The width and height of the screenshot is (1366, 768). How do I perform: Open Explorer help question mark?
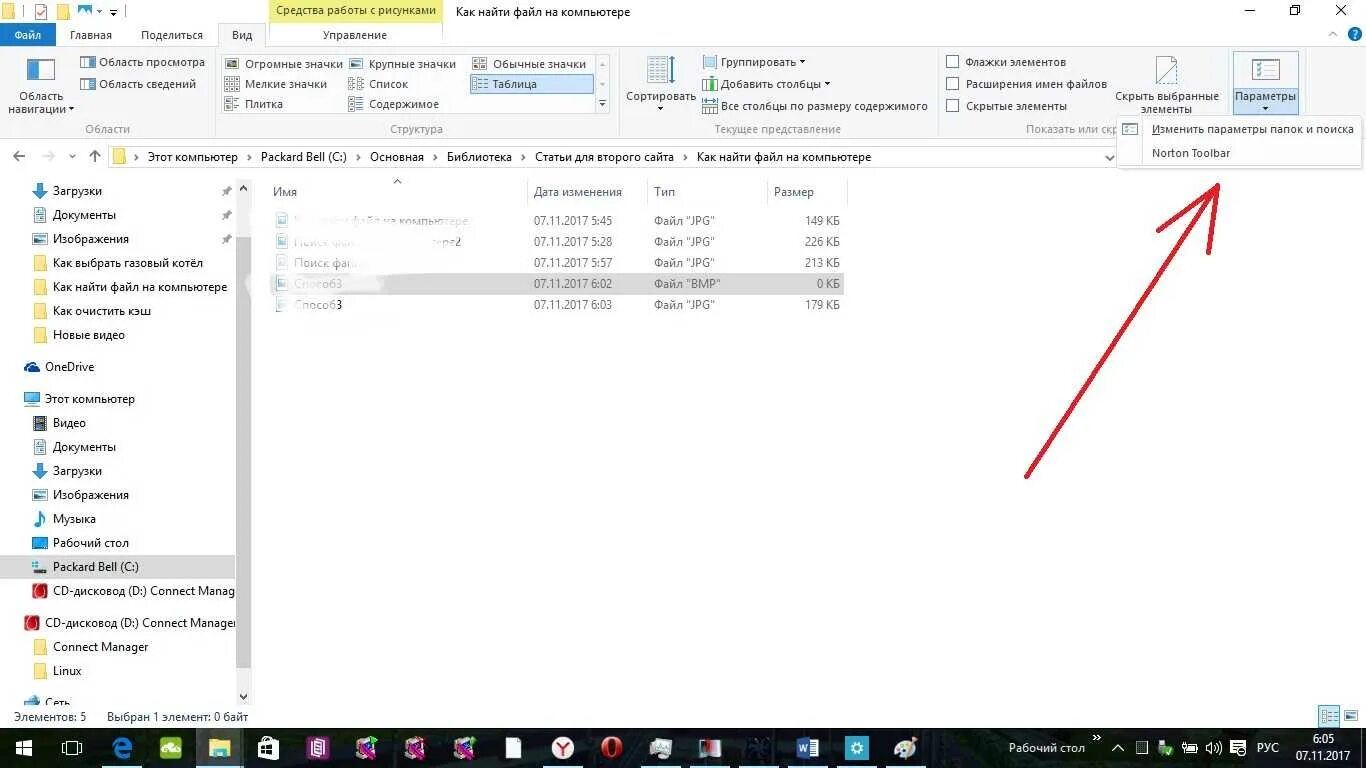coord(1355,34)
